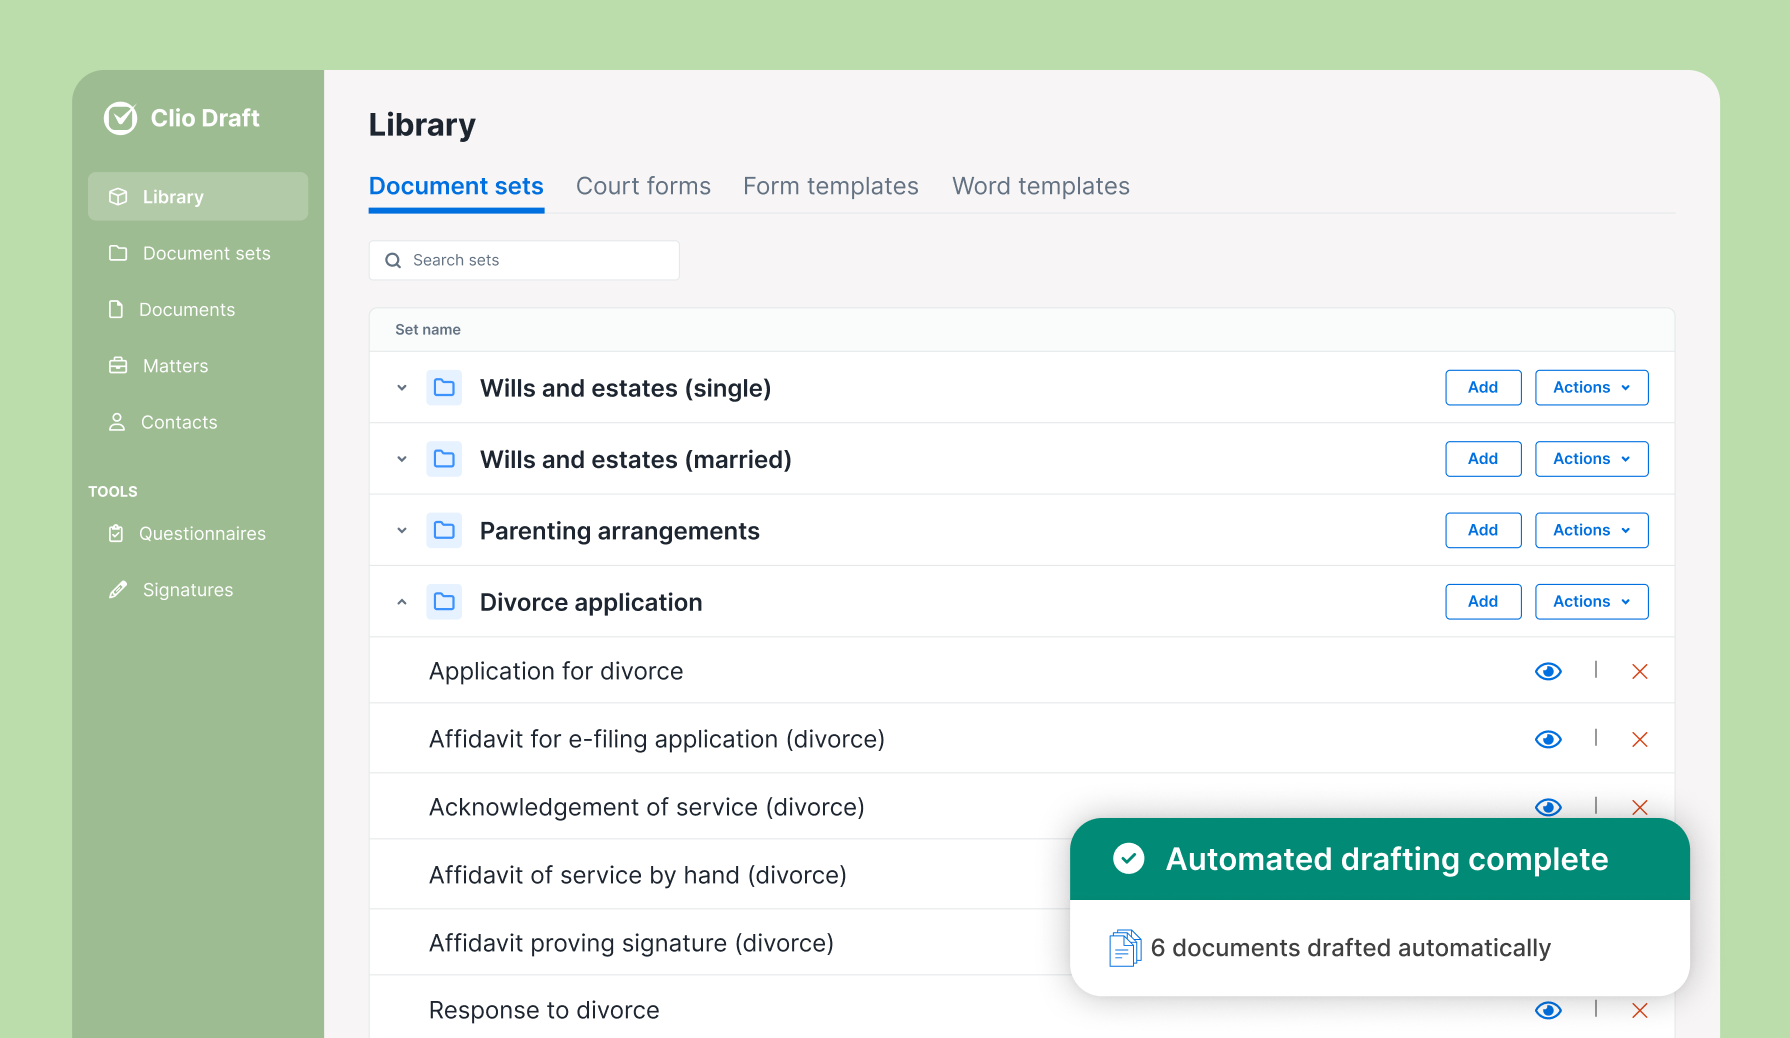Open Actions dropdown for Divorce application
The height and width of the screenshot is (1038, 1790).
[x=1591, y=601]
